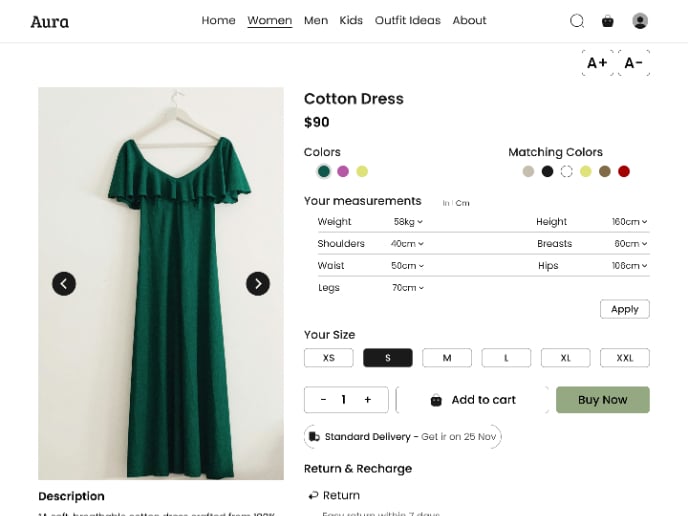
Task: Select size M
Action: point(447,358)
